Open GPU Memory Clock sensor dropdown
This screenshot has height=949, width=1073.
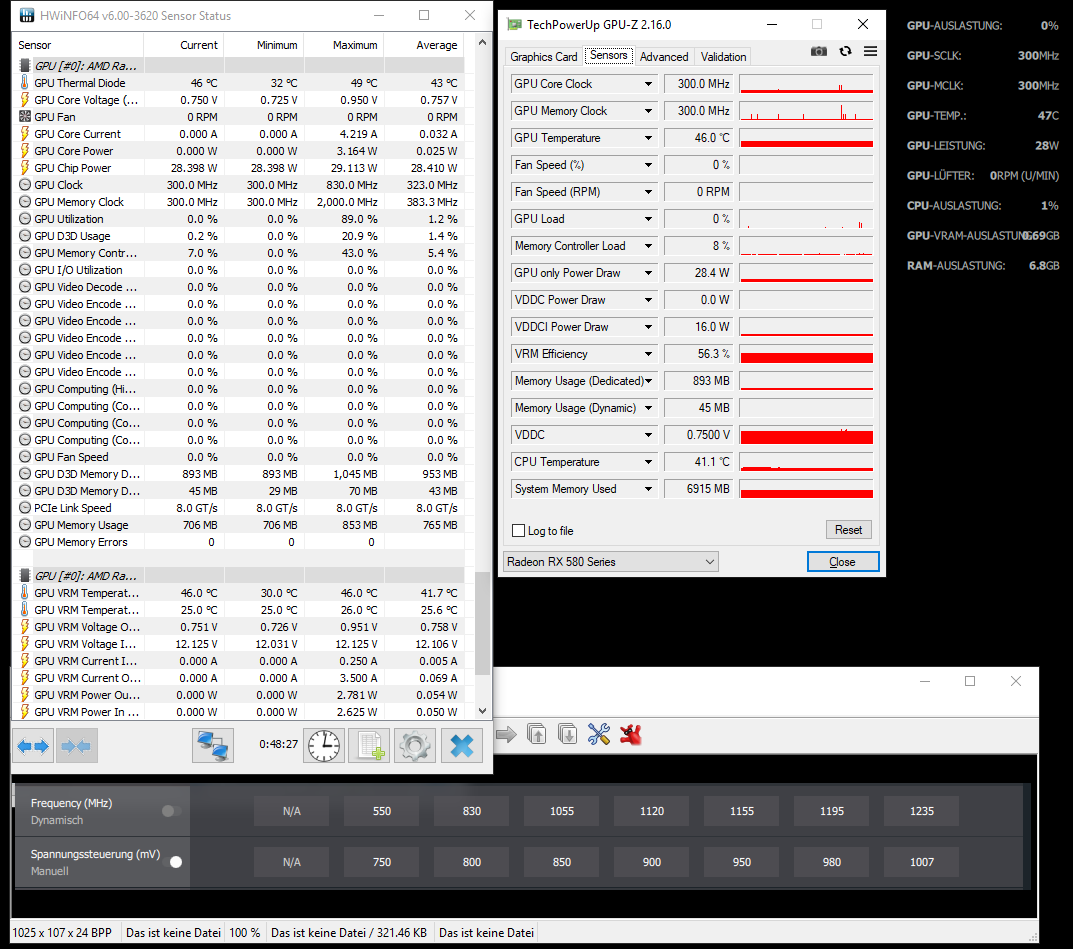click(648, 111)
